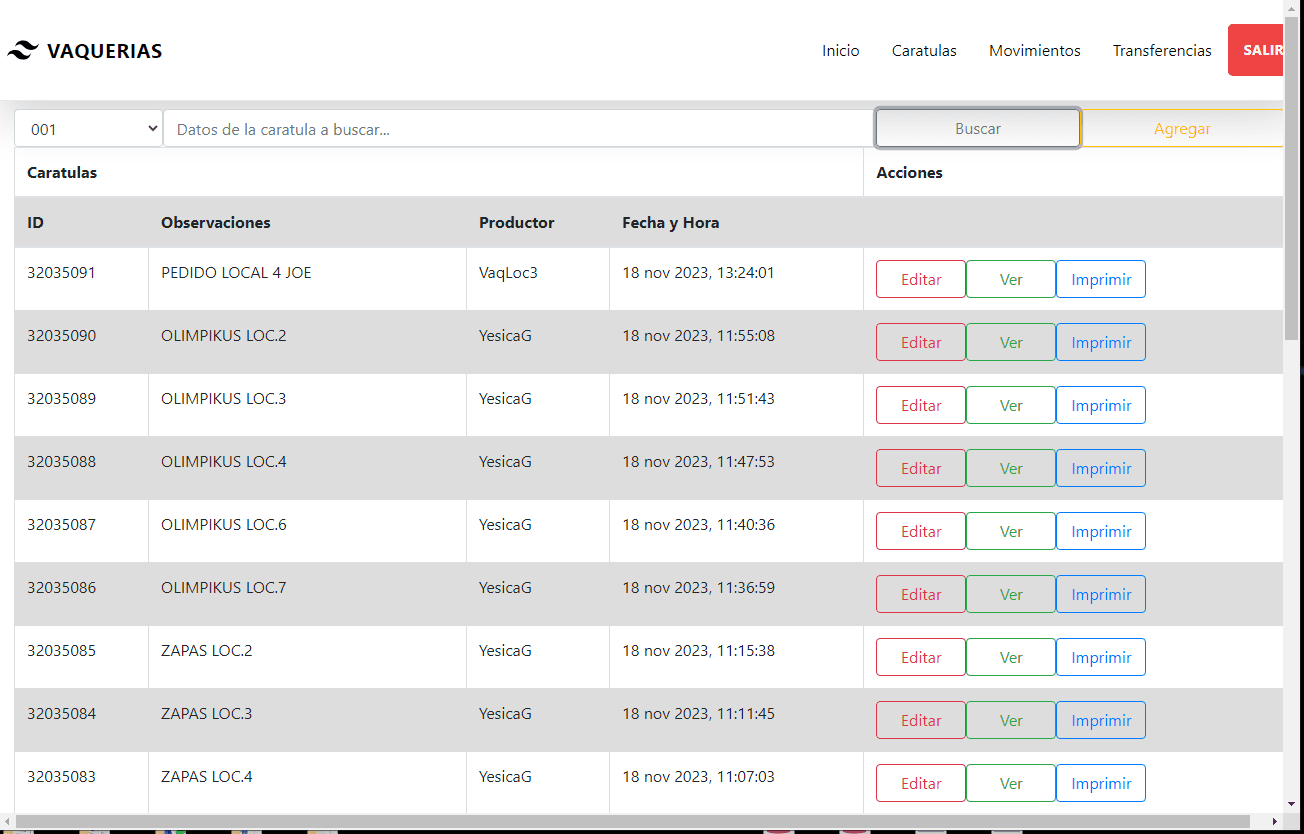1304x834 pixels.
Task: Click the red SALIR button
Action: pos(1256,50)
